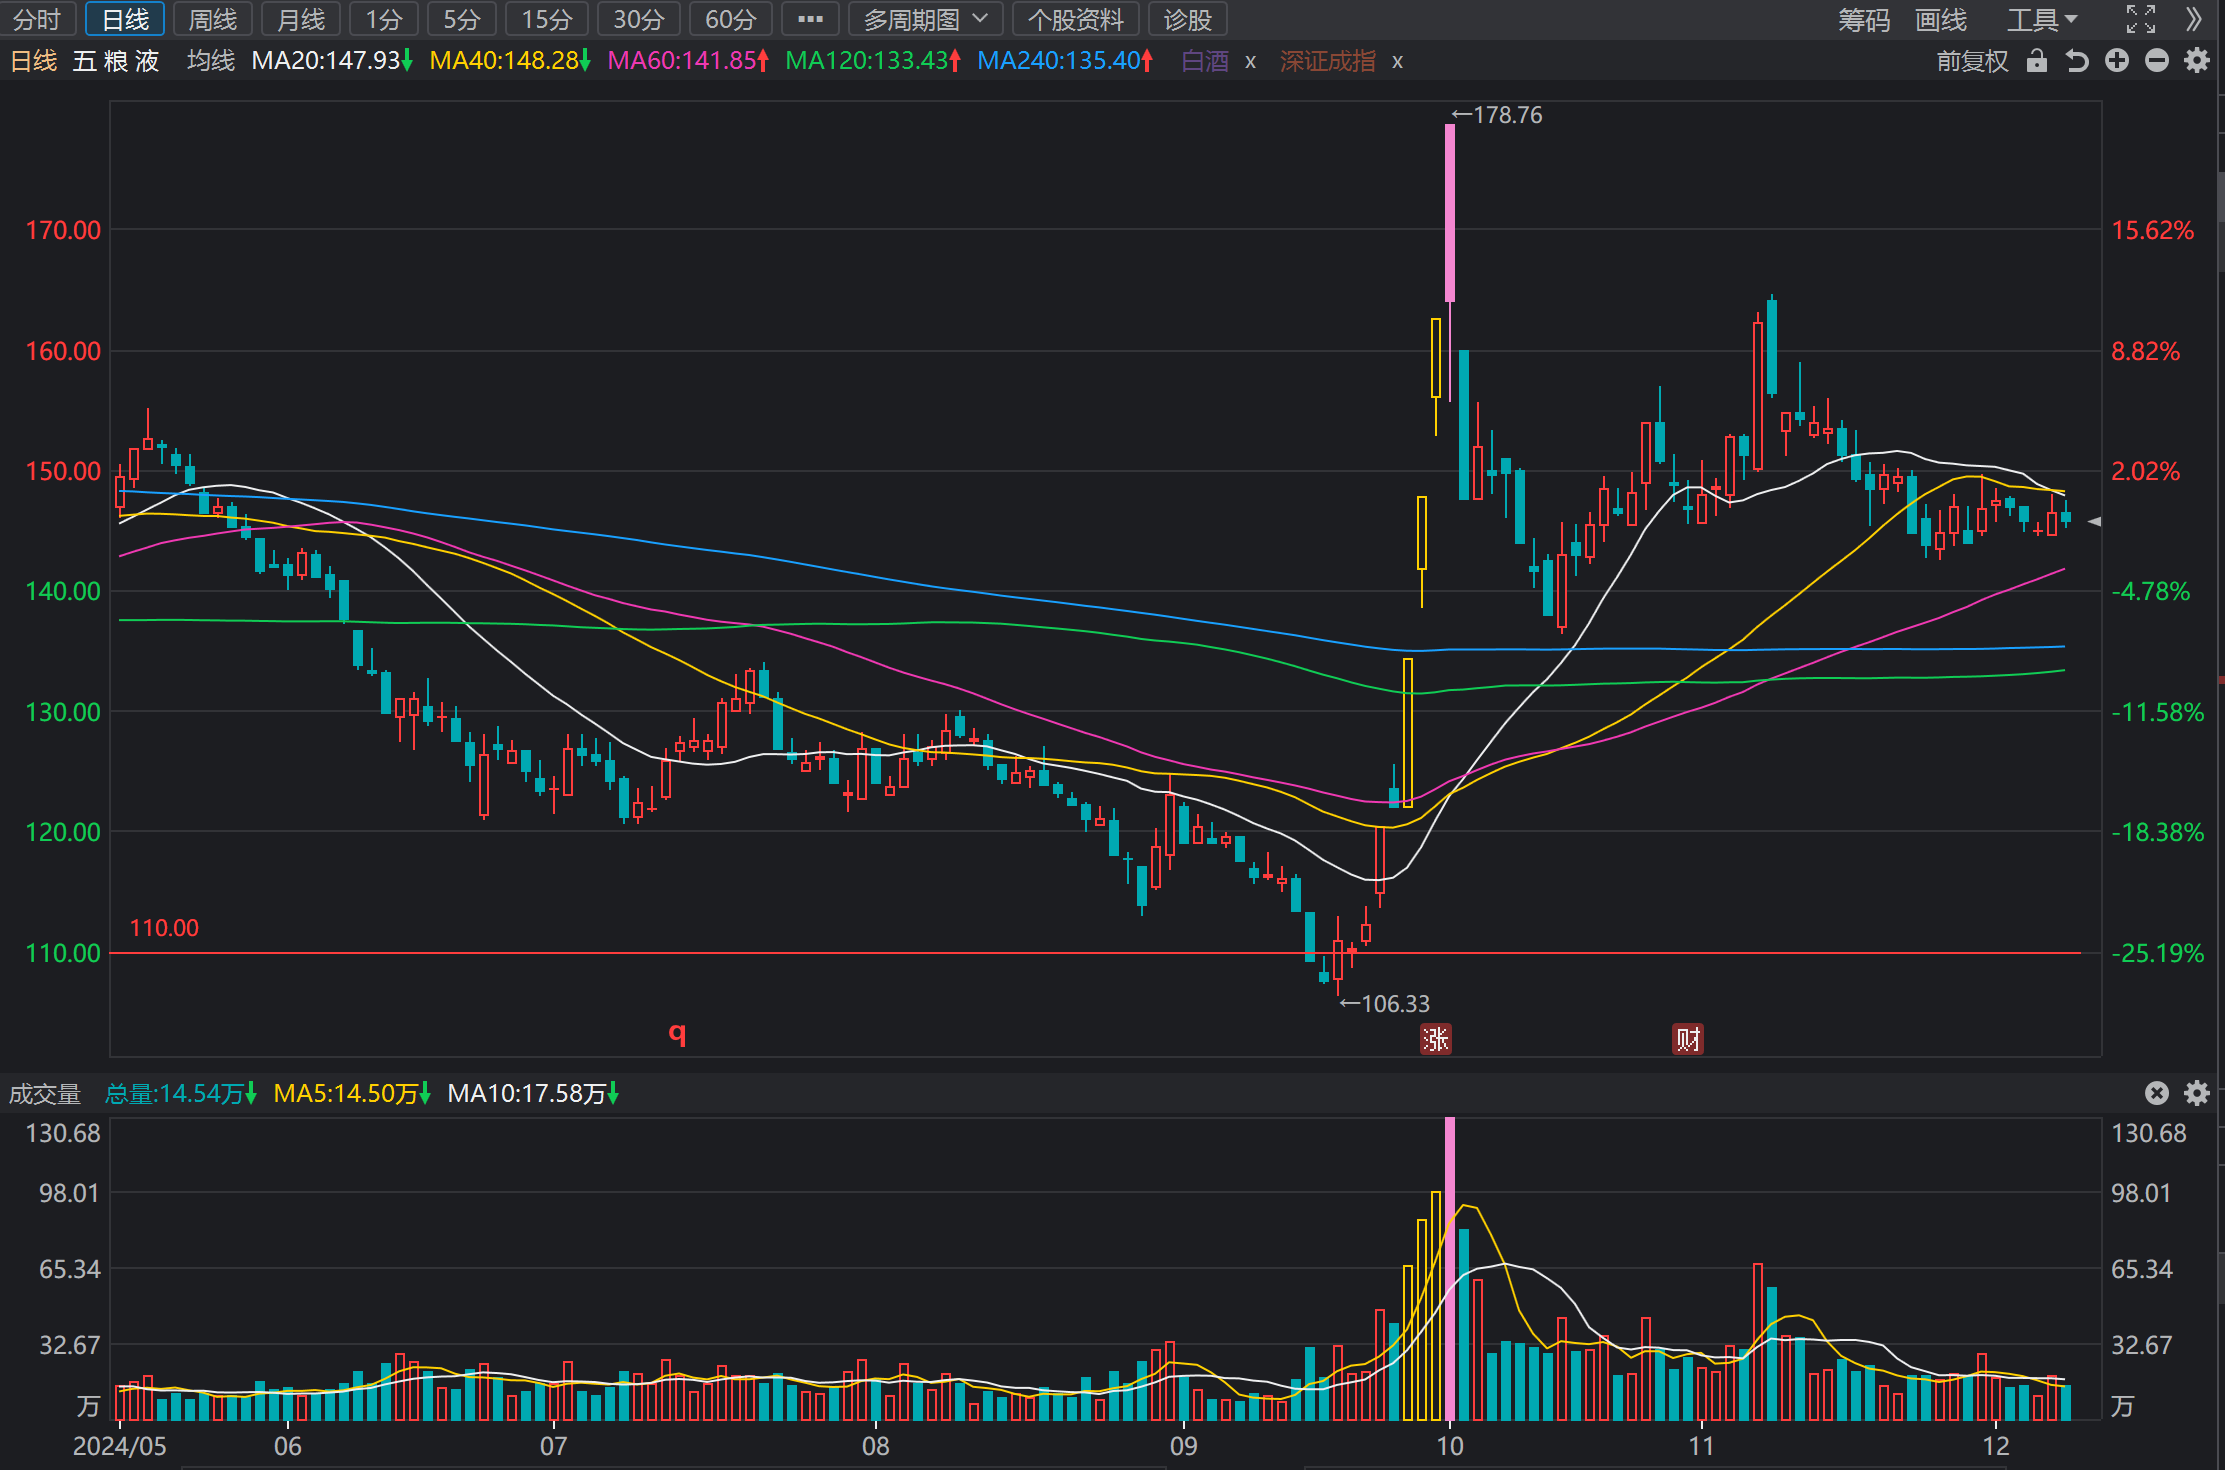The height and width of the screenshot is (1470, 2225).
Task: Enter fullscreen mode via expand arrows icon
Action: (2140, 19)
